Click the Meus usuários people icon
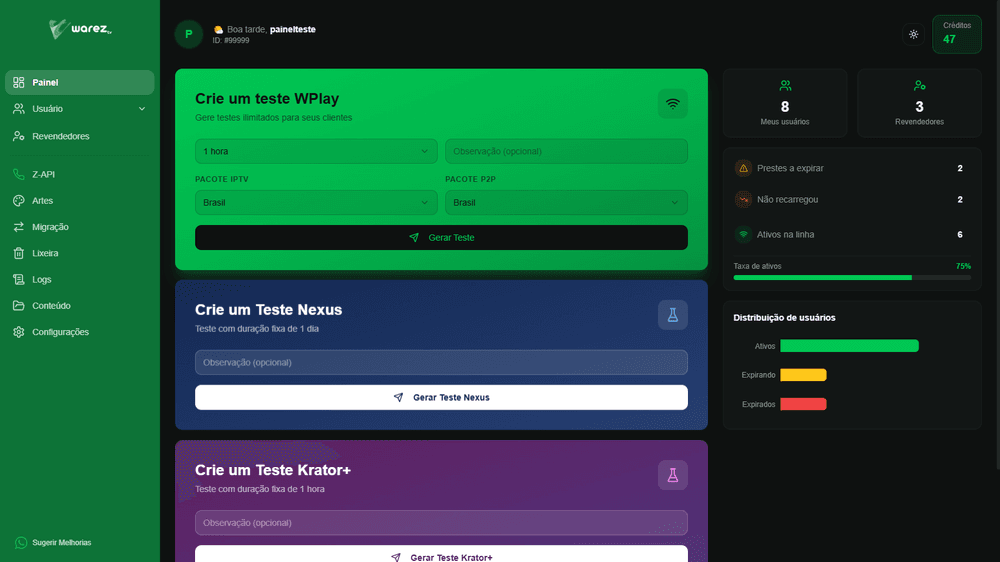This screenshot has width=1000, height=562. click(785, 85)
